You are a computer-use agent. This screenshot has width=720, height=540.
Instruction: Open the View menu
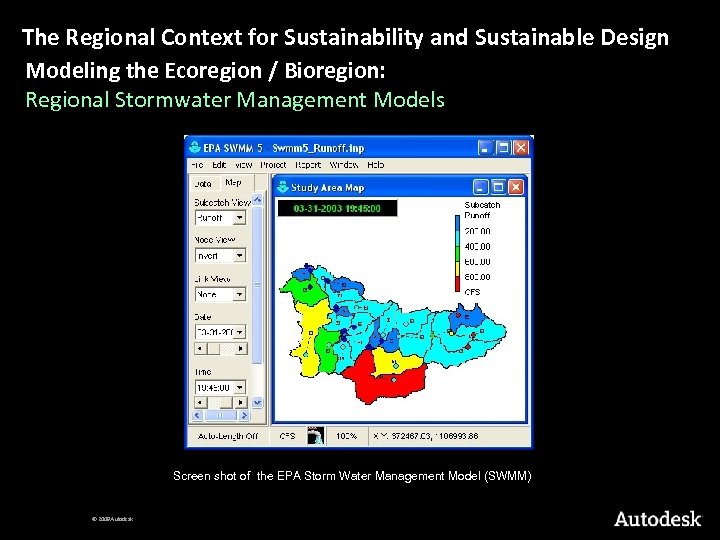pos(243,164)
